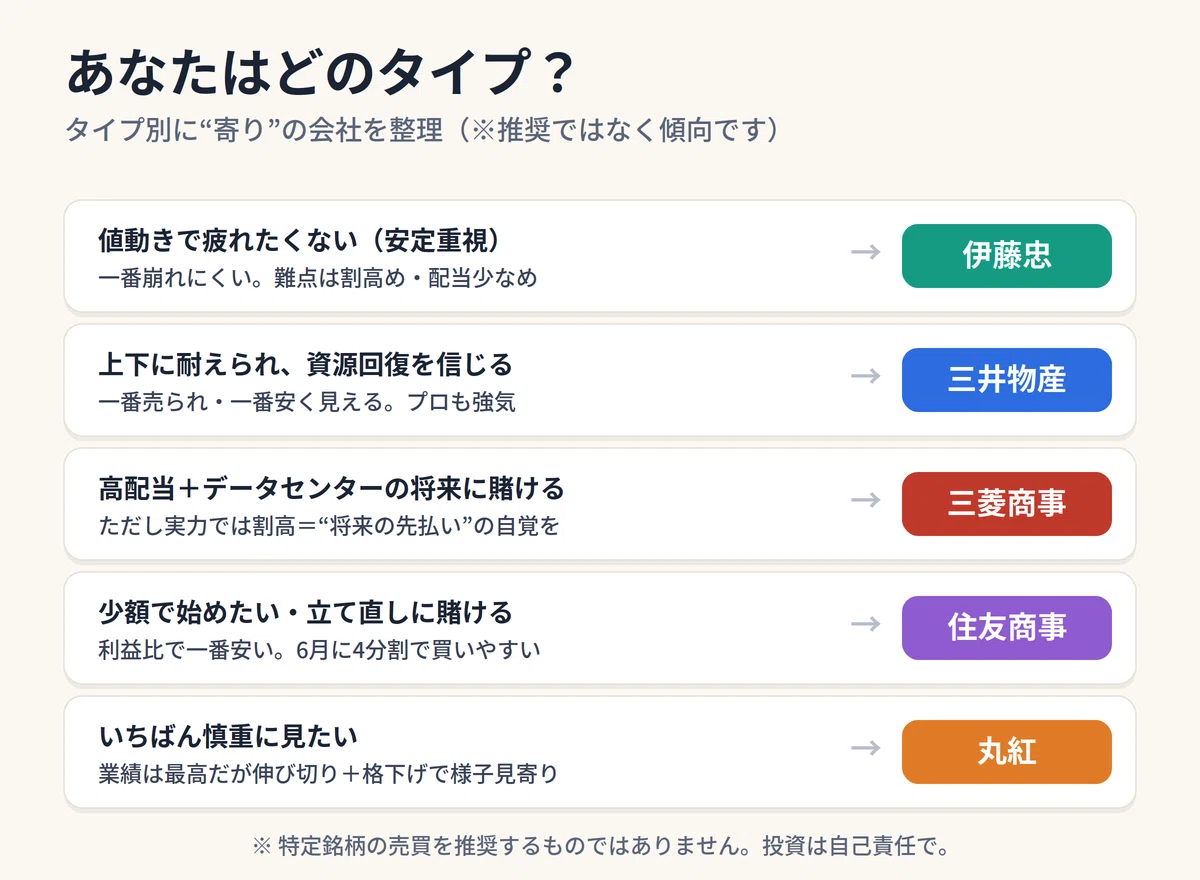Viewport: 1200px width, 880px height.
Task: Select the orange 丸紅 badge
Action: 1007,752
